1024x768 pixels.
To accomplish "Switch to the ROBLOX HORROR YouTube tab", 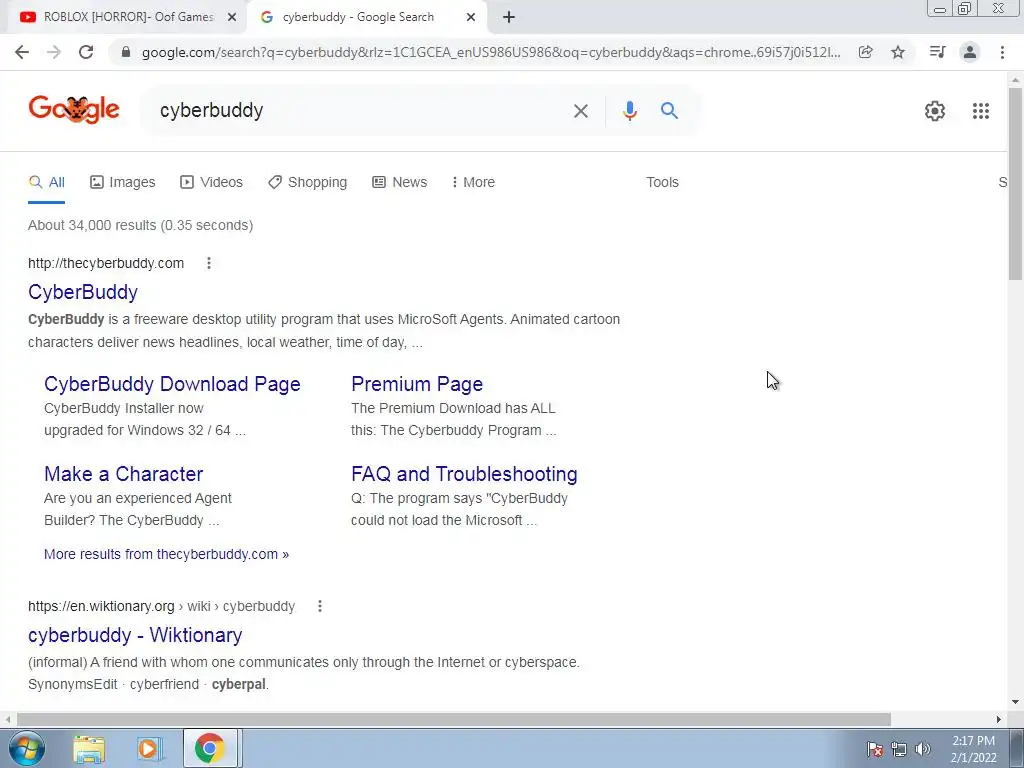I will [127, 18].
